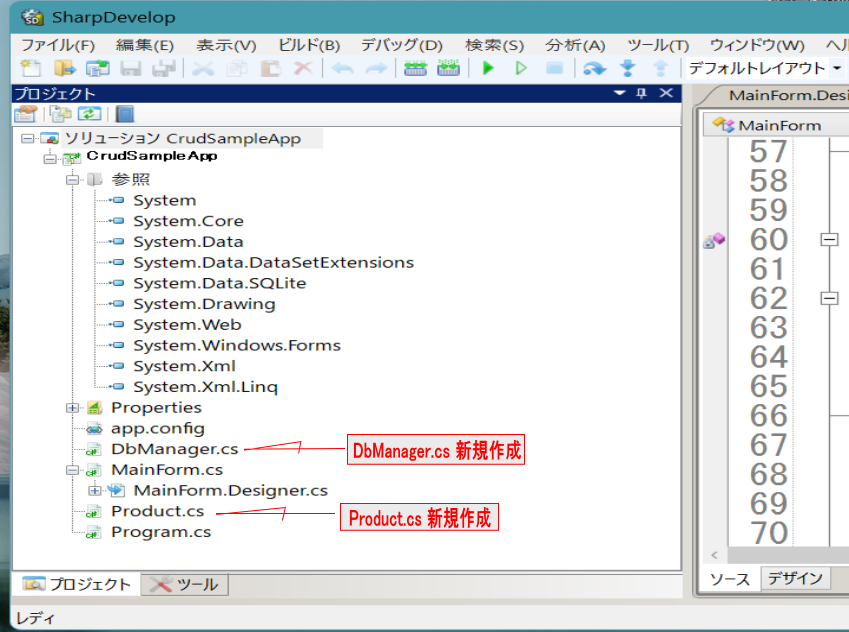This screenshot has width=849, height=632.
Task: Select DbManager.cs in the project tree
Action: [174, 449]
